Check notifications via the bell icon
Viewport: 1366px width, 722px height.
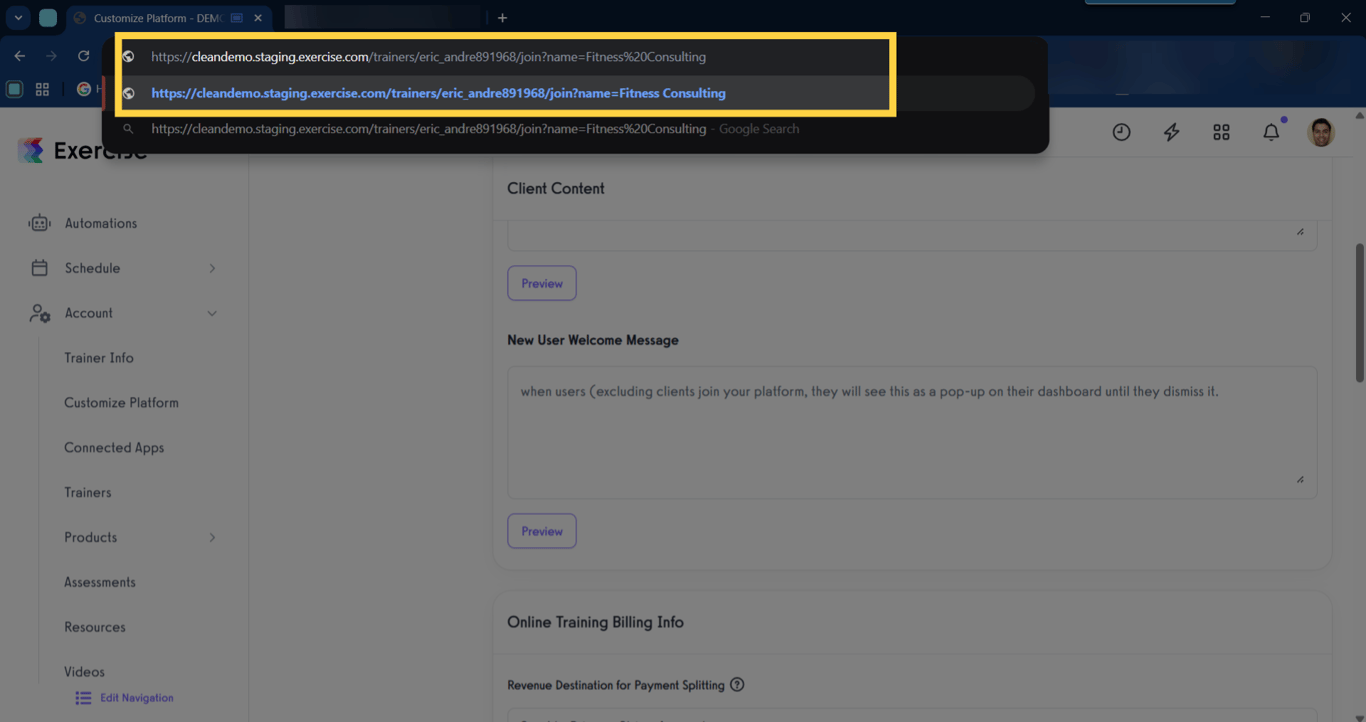tap(1271, 132)
